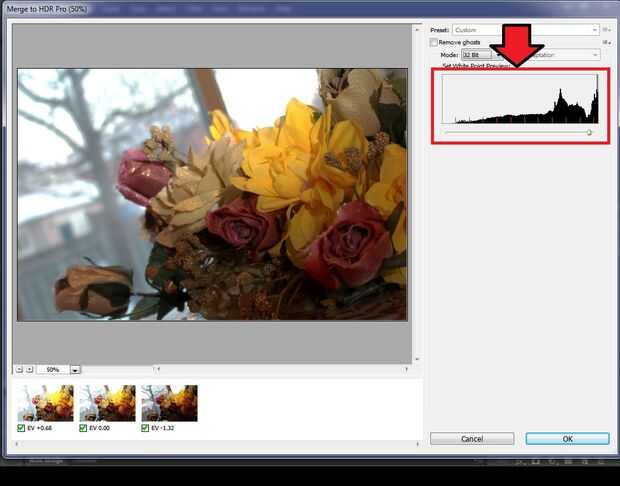Click the histogram in white point preview
Screen dimensions: 620x486
[520, 99]
